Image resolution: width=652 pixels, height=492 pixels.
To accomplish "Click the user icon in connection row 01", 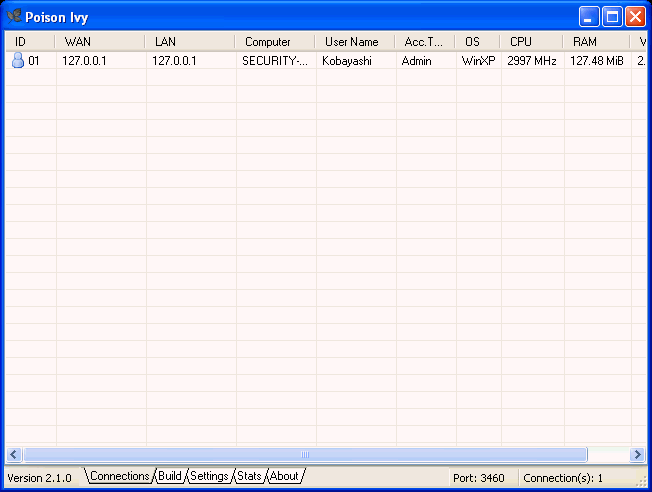I will coord(17,61).
